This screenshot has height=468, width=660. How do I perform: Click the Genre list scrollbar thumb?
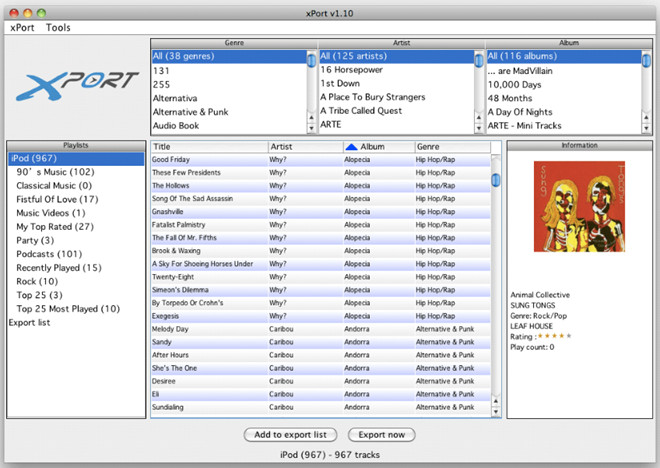pyautogui.click(x=311, y=60)
